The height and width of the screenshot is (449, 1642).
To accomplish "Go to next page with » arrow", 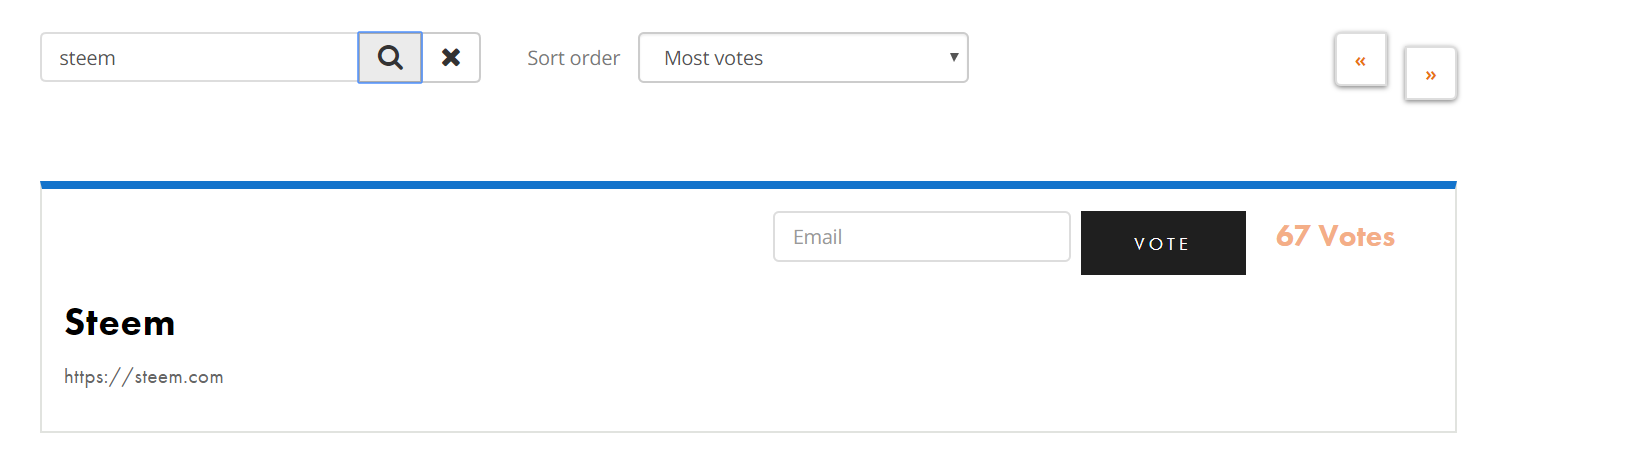I will pos(1431,74).
